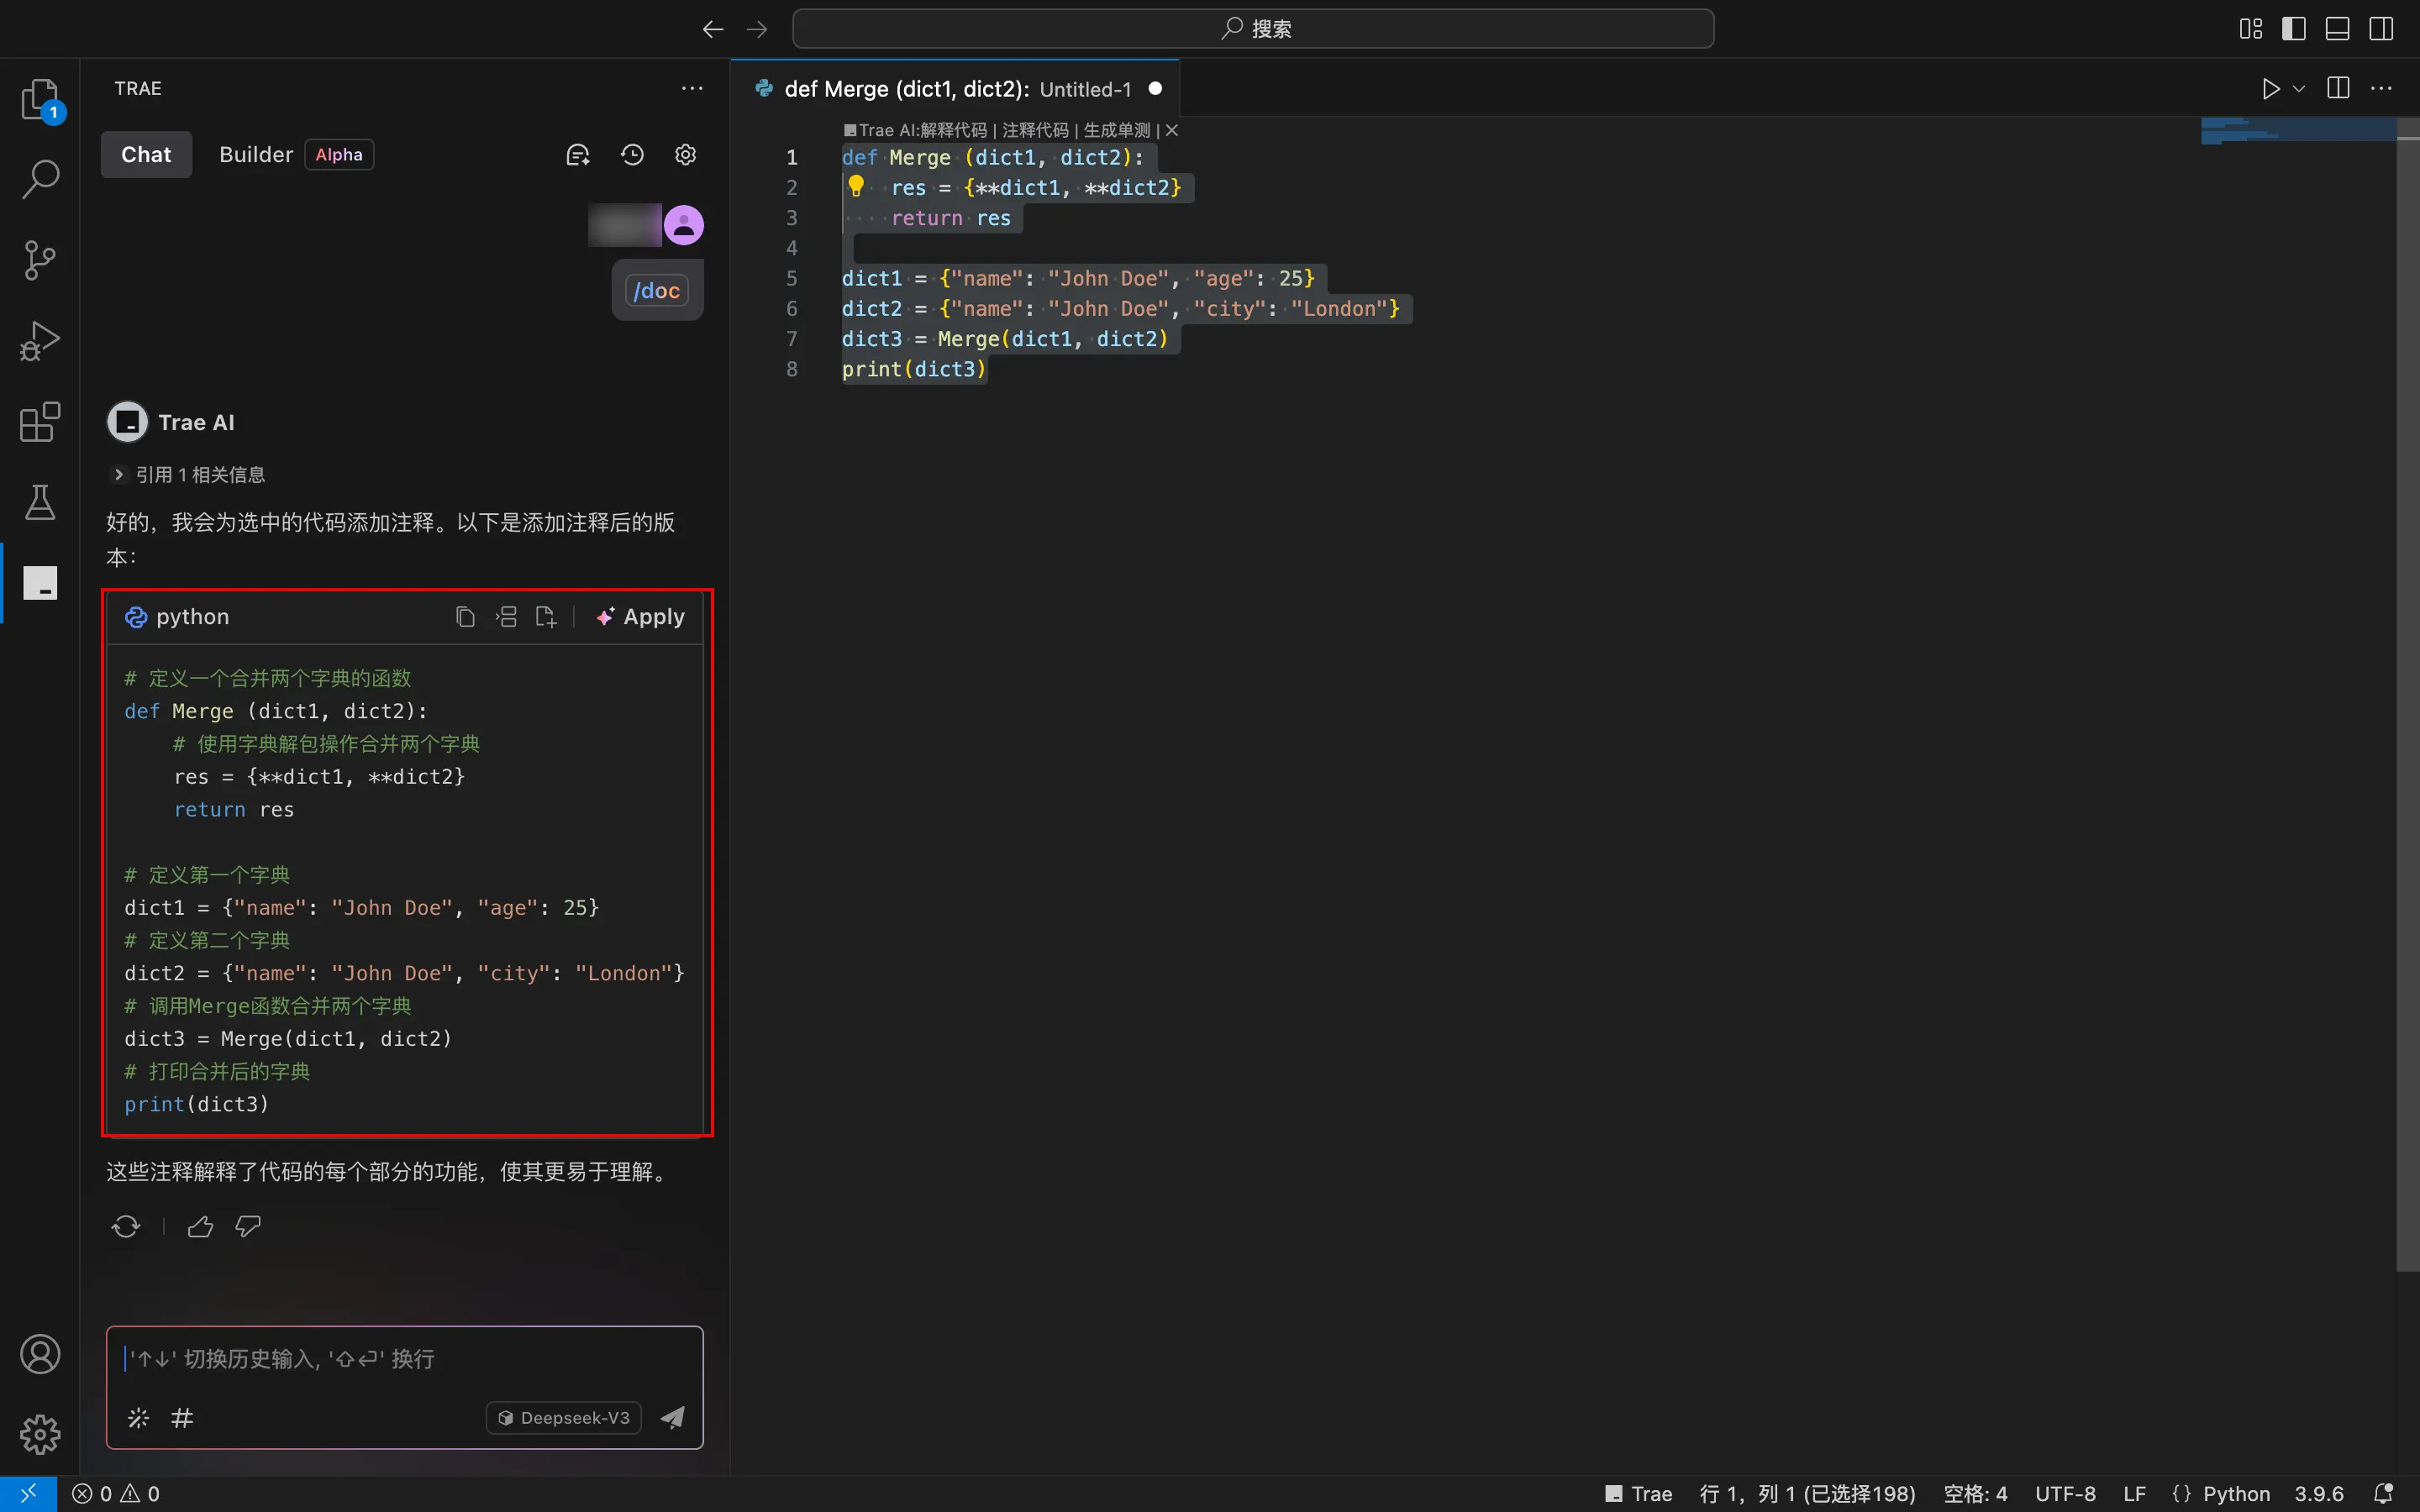The image size is (2420, 1512).
Task: Toggle the secondary sidebar layout button
Action: coord(2381,29)
